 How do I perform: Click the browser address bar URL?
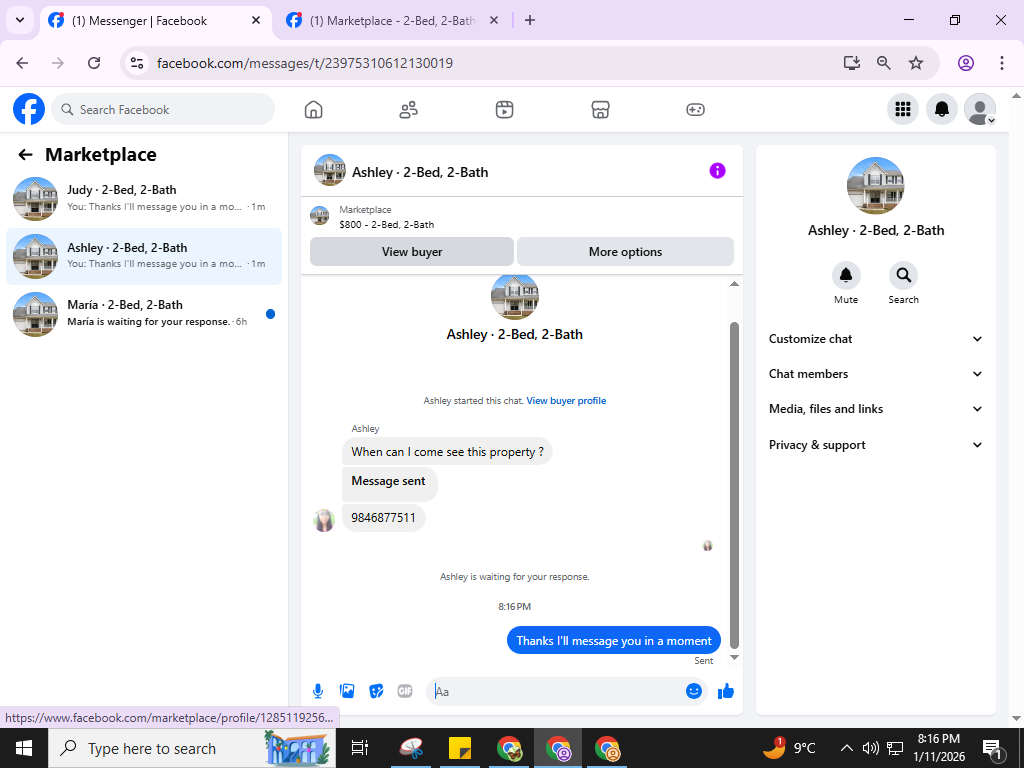pyautogui.click(x=304, y=63)
